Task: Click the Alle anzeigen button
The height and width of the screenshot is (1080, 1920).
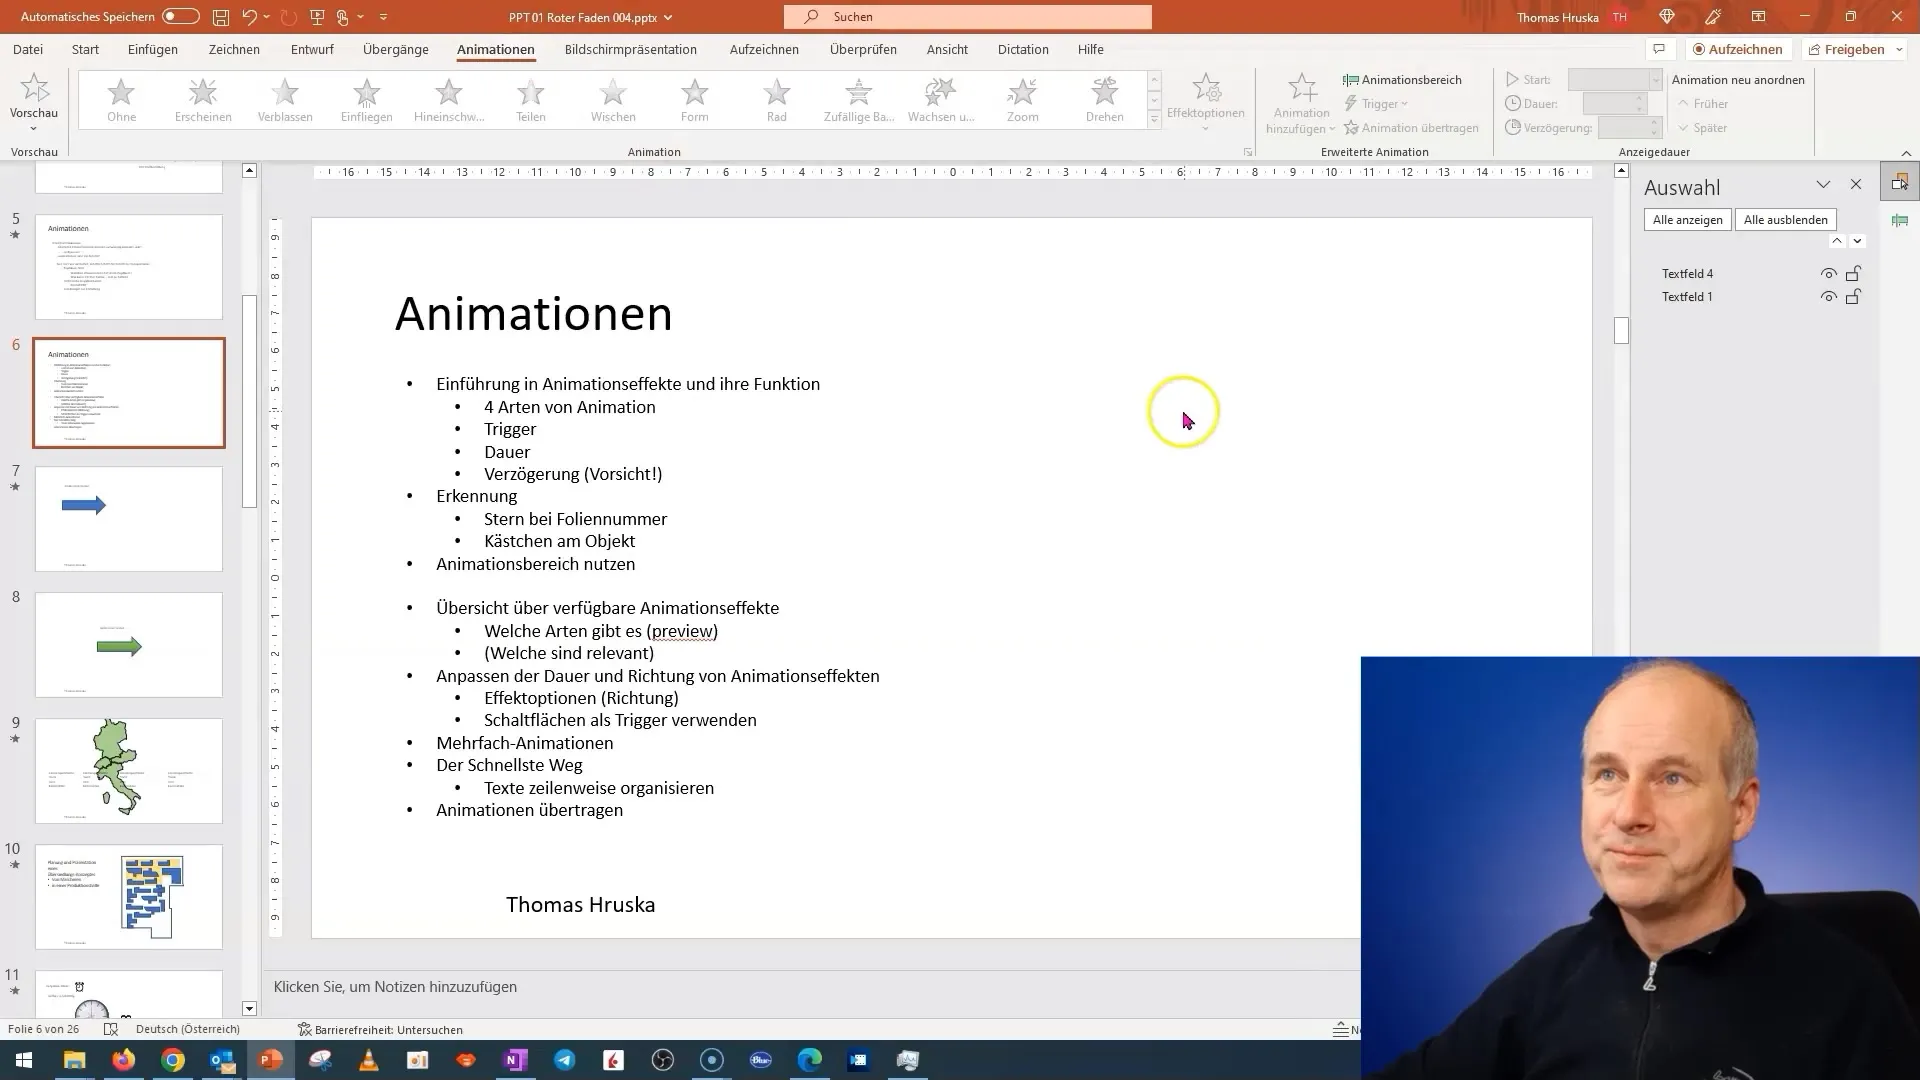Action: 1688,219
